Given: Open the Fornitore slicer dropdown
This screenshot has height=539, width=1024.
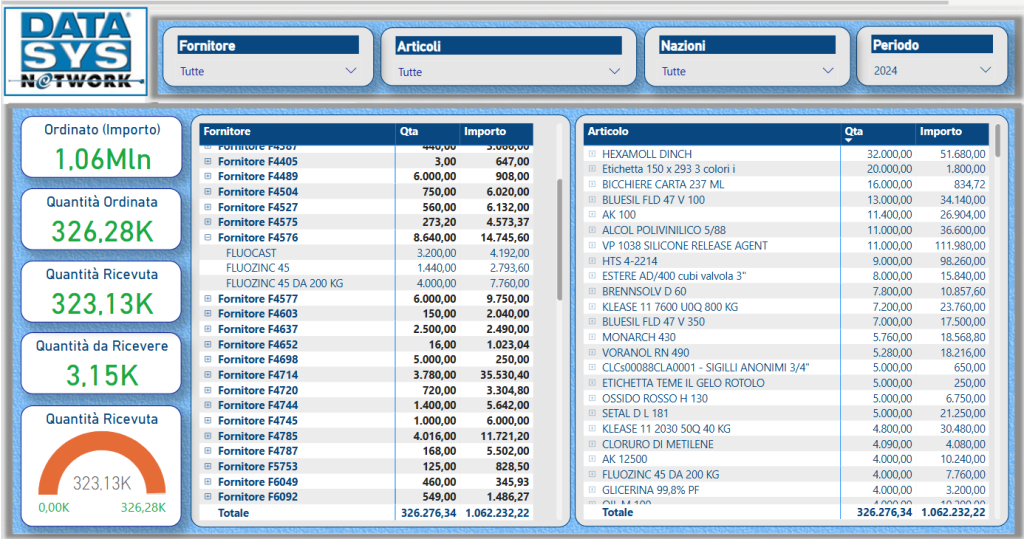Looking at the screenshot, I should 350,71.
